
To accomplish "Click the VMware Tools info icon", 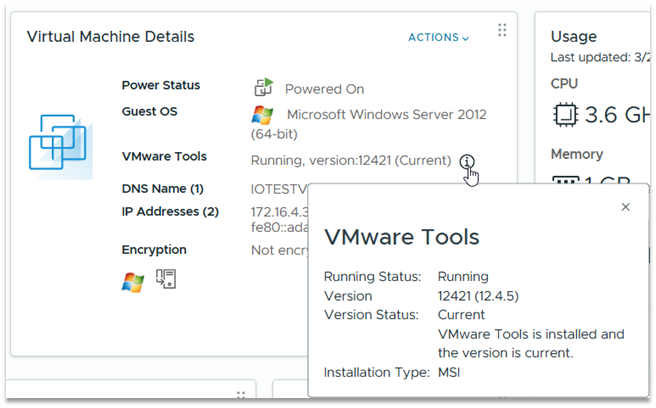I will coord(467,161).
